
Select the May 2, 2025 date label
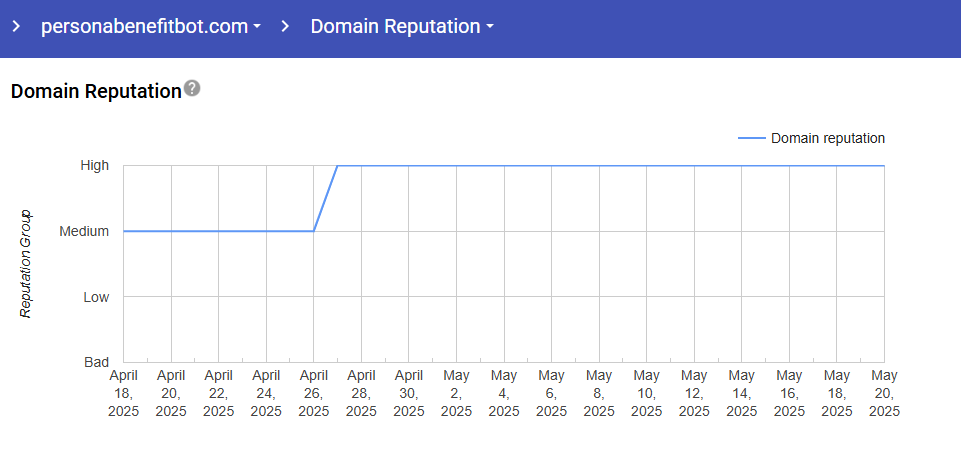(457, 393)
